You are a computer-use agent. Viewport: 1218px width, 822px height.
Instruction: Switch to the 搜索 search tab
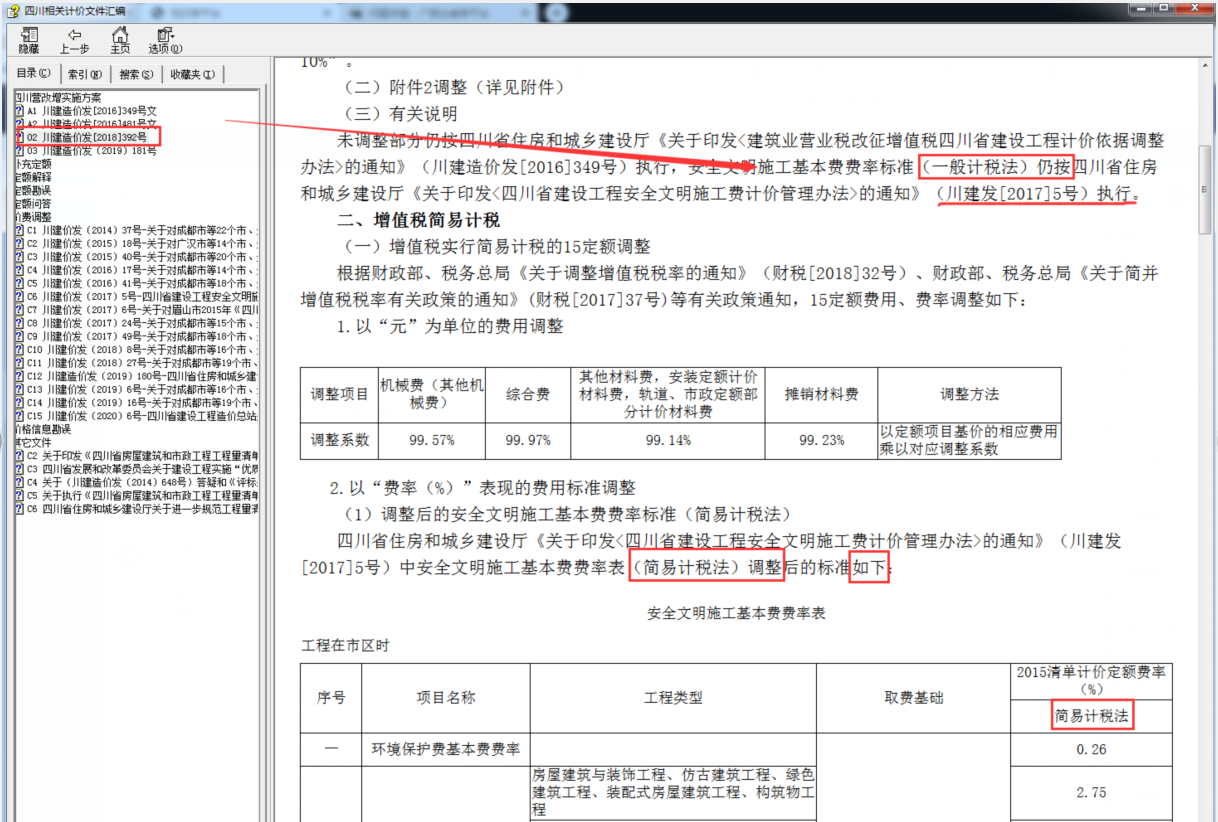(x=136, y=74)
